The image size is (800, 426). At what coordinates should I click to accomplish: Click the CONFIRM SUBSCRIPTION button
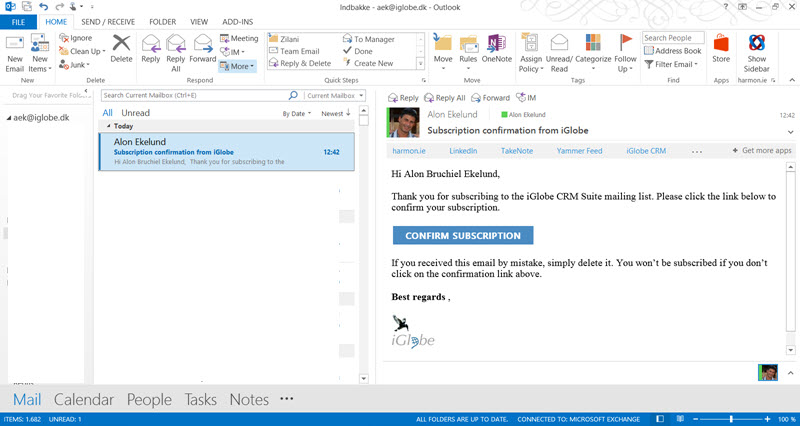click(x=463, y=236)
